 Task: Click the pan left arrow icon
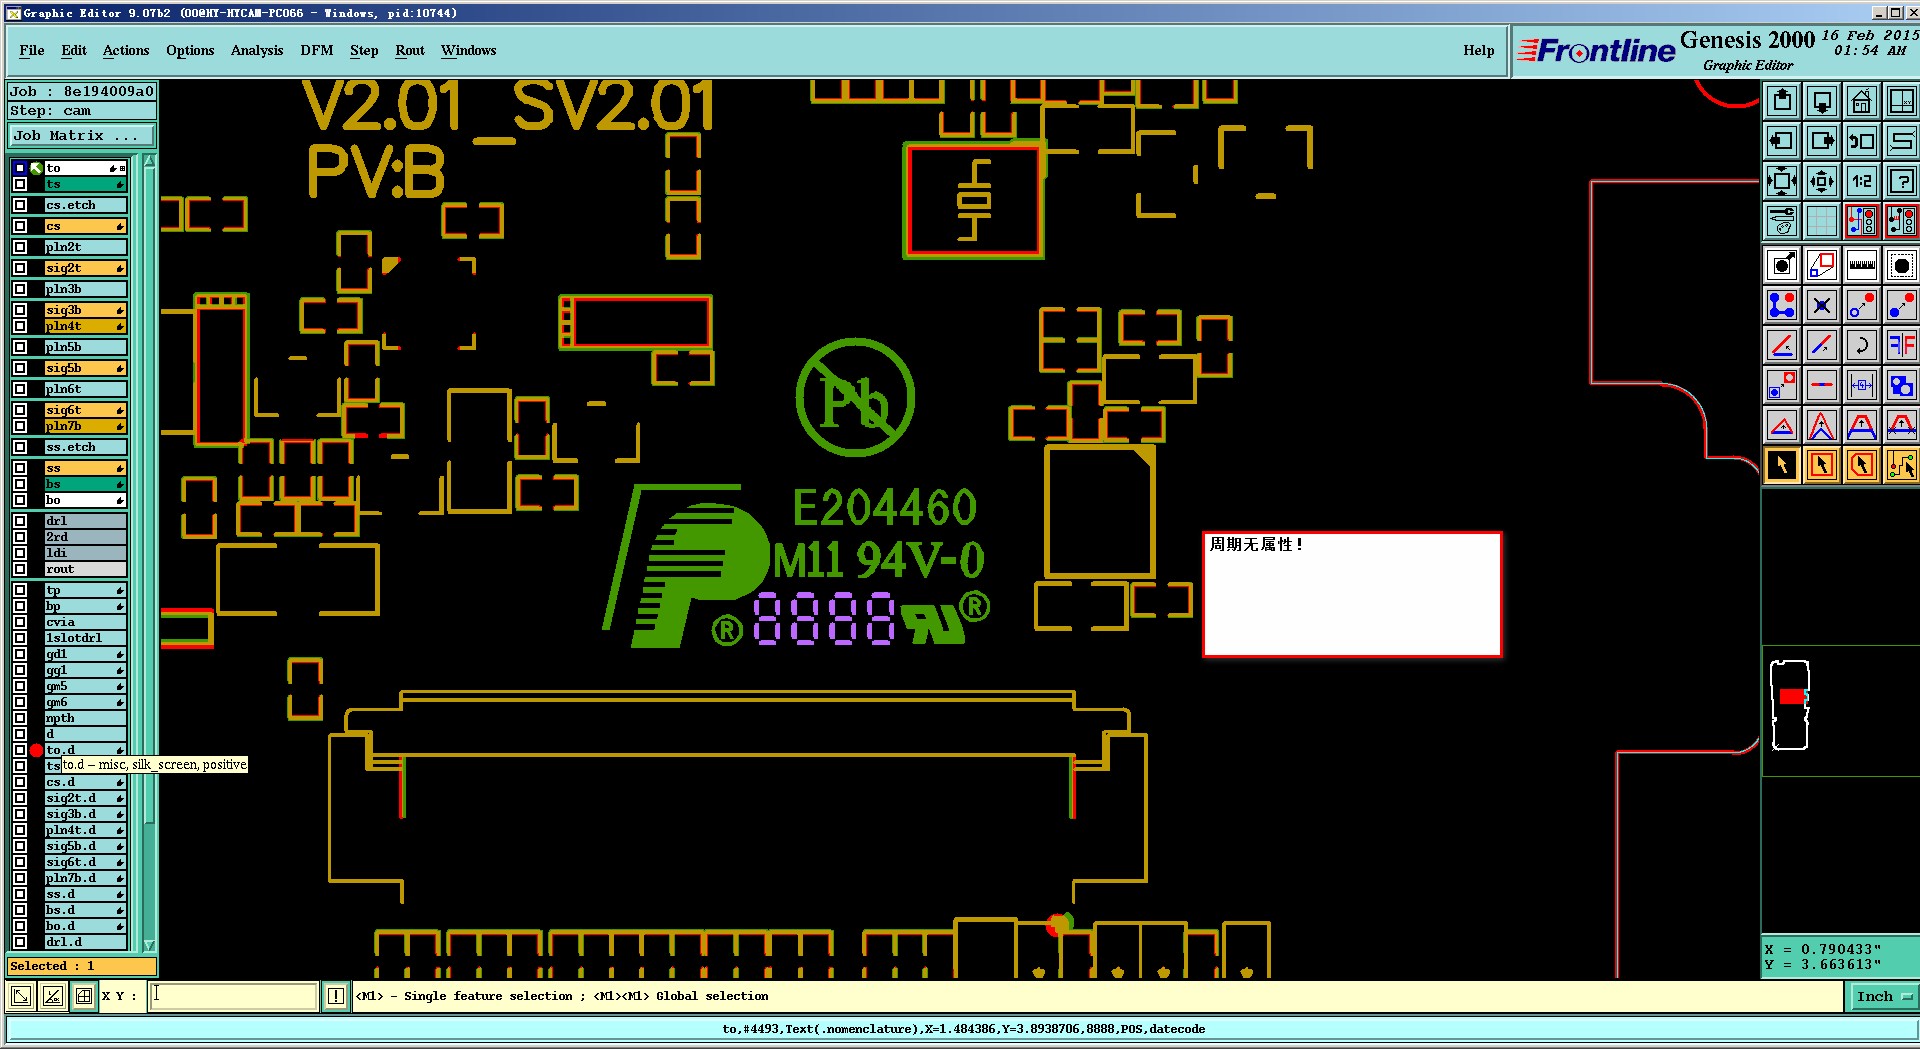coord(1782,141)
